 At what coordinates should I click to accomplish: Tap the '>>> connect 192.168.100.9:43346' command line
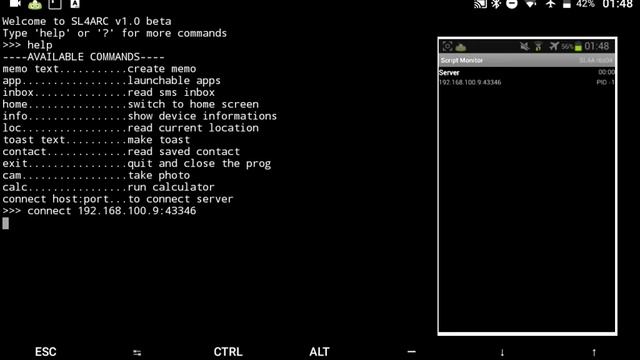point(99,211)
